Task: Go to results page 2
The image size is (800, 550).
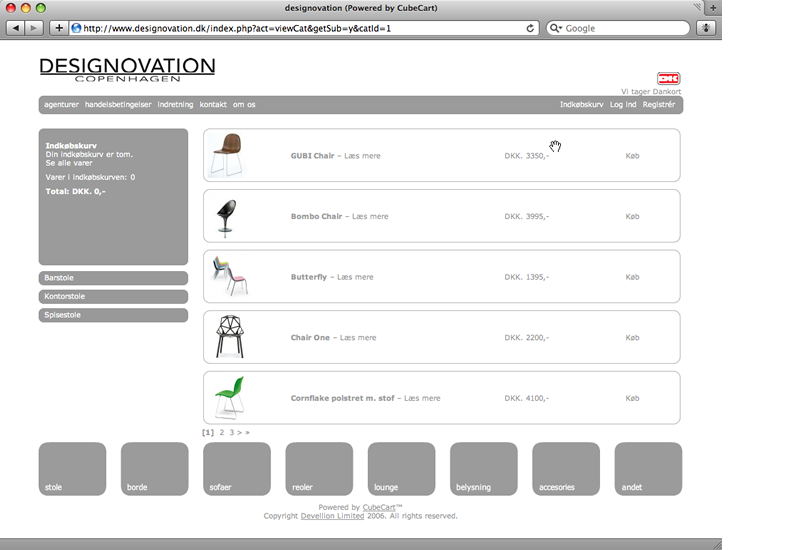Action: click(222, 433)
